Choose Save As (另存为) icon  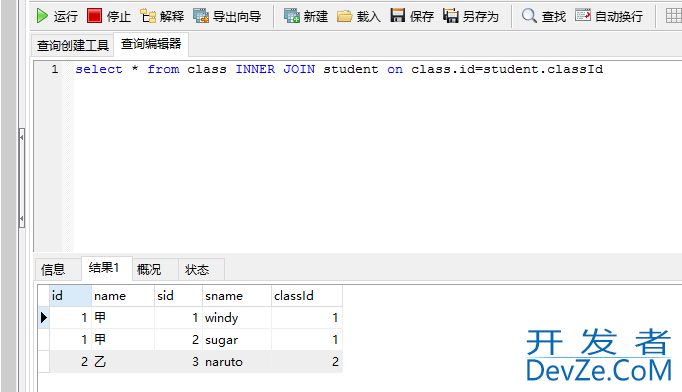click(451, 16)
